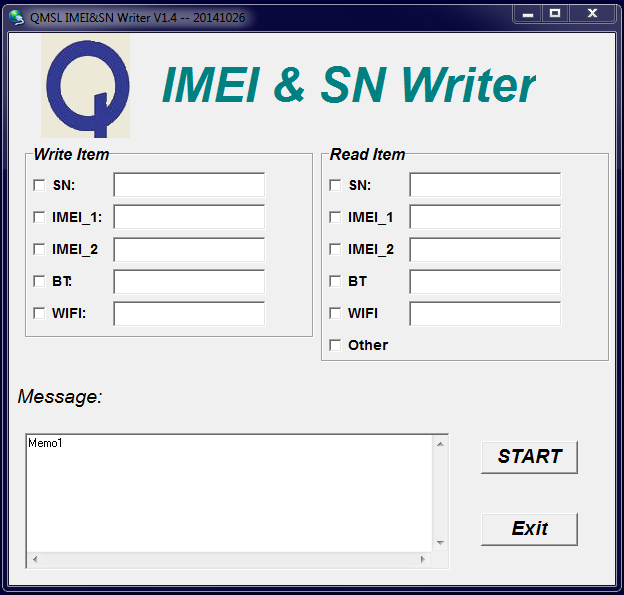Click the globe app icon in title bar
Screen dimensions: 624x595
click(16, 17)
